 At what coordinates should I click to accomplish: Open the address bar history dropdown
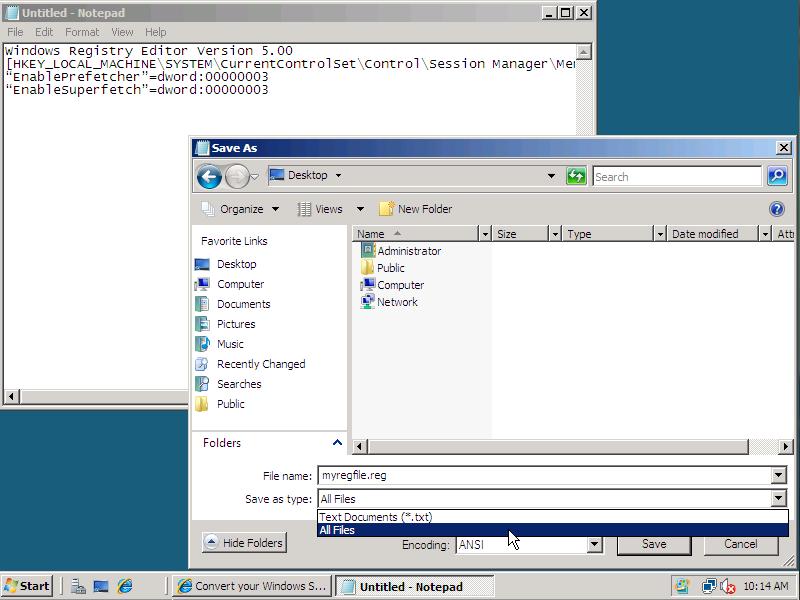[x=551, y=176]
